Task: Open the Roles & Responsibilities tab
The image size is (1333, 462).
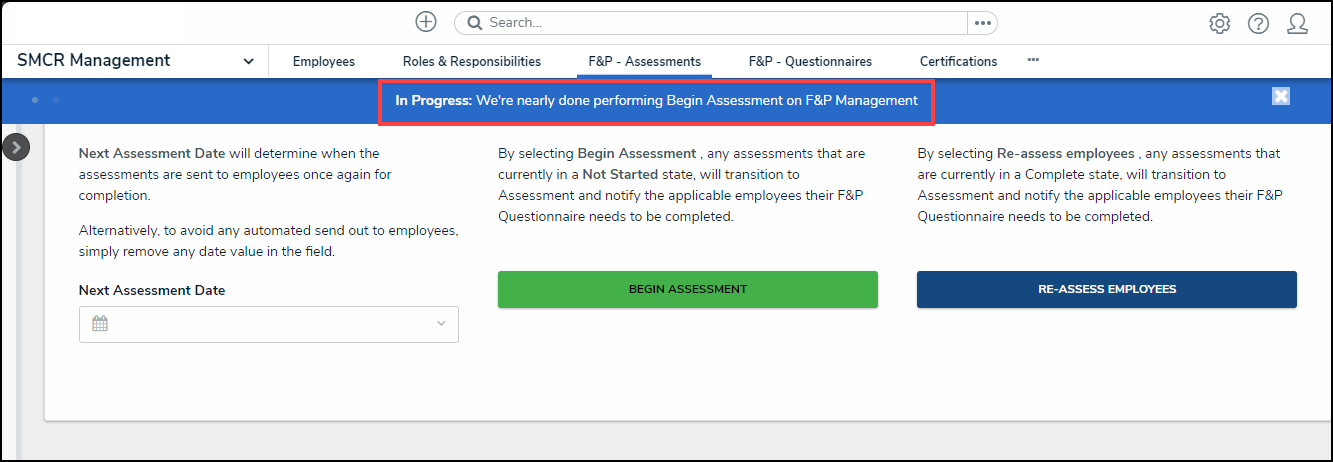Action: (x=472, y=62)
